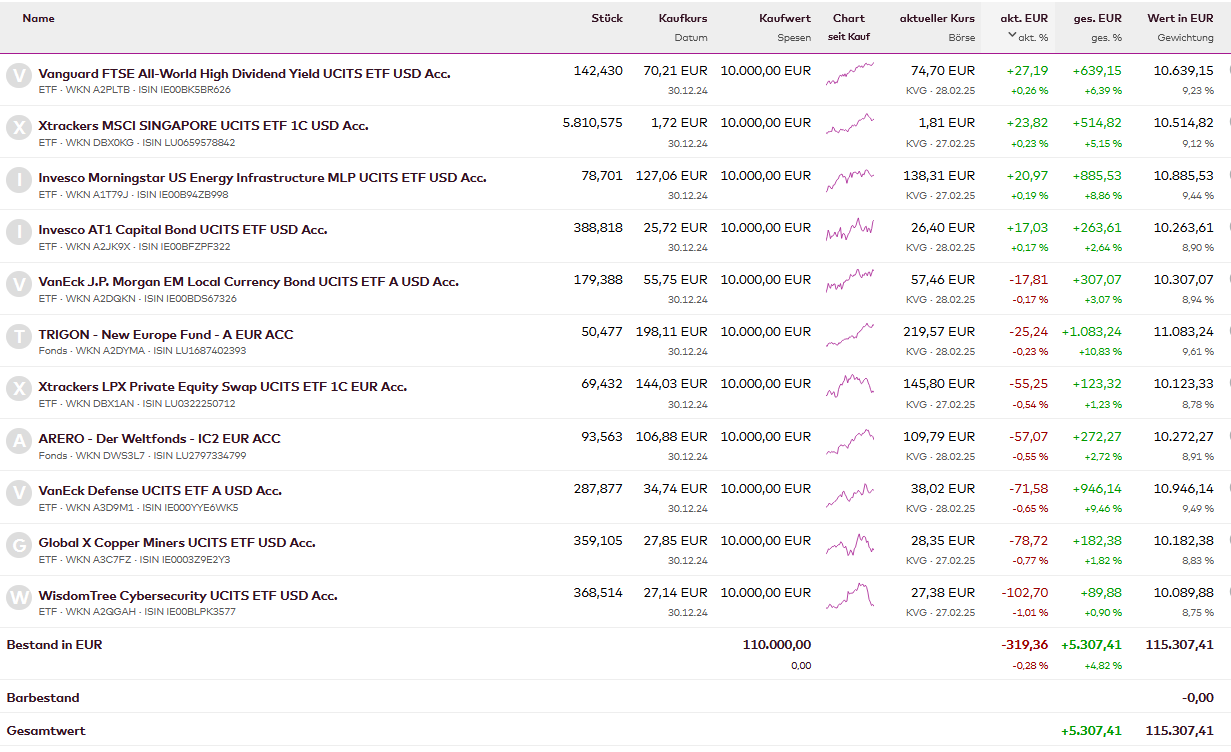The width and height of the screenshot is (1231, 752).
Task: Open the Xtrackers LPX Private Equity Swap link
Action: click(222, 387)
